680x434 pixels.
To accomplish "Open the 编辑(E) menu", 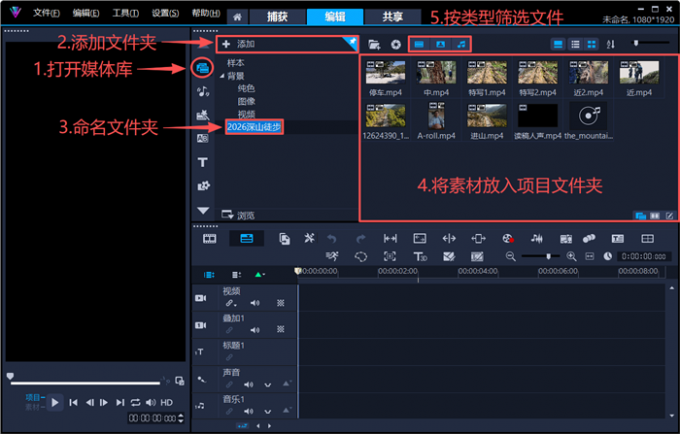I will 86,13.
